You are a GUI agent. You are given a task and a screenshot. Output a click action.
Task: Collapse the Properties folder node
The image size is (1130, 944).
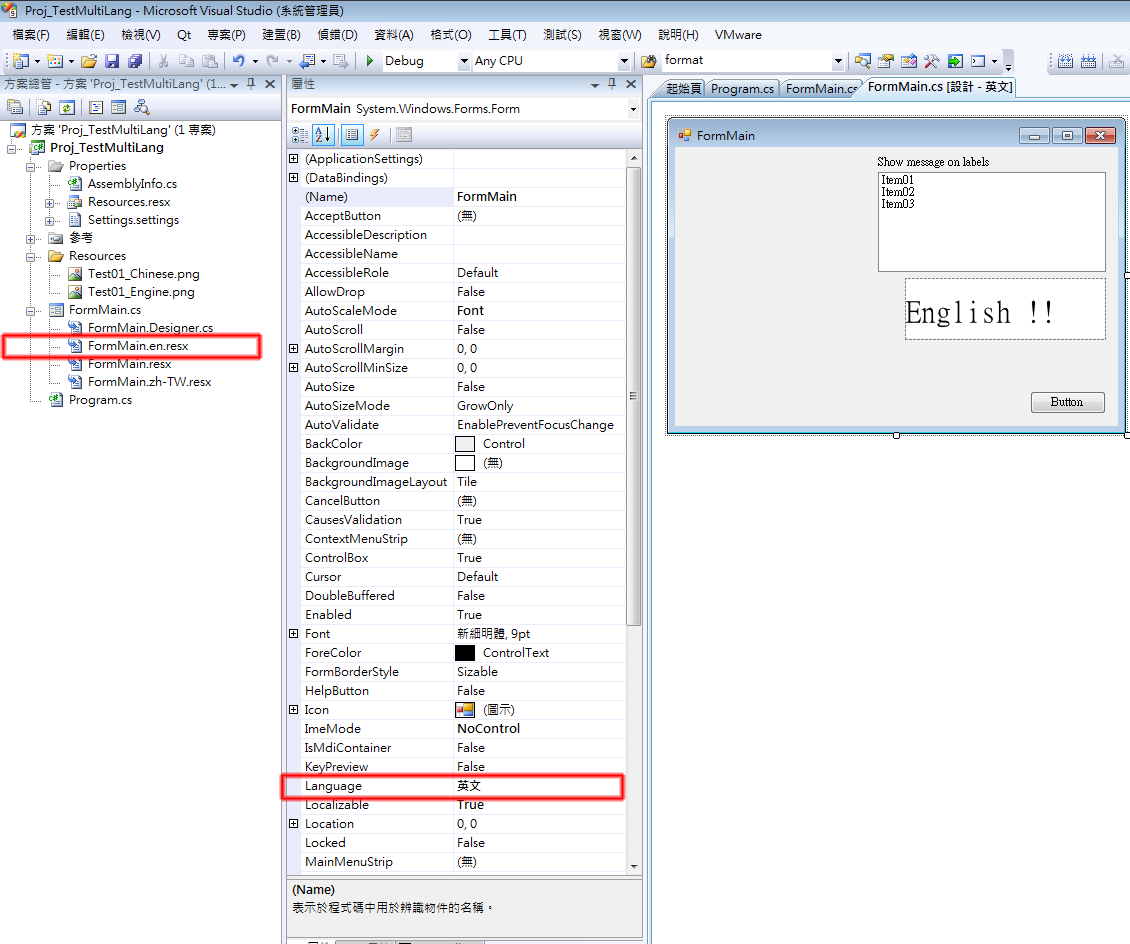(x=31, y=166)
